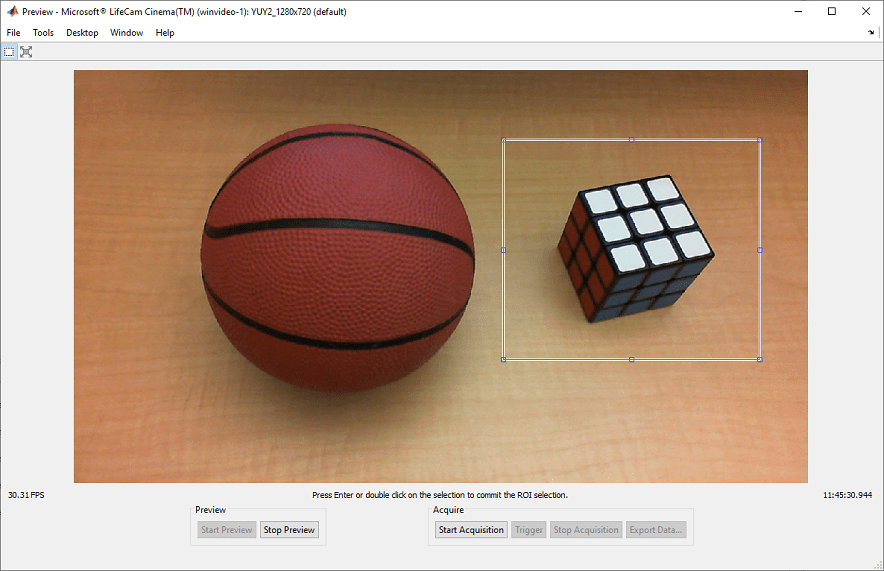The height and width of the screenshot is (571, 884).
Task: Click the ROI top-left corner handle
Action: pyautogui.click(x=503, y=140)
